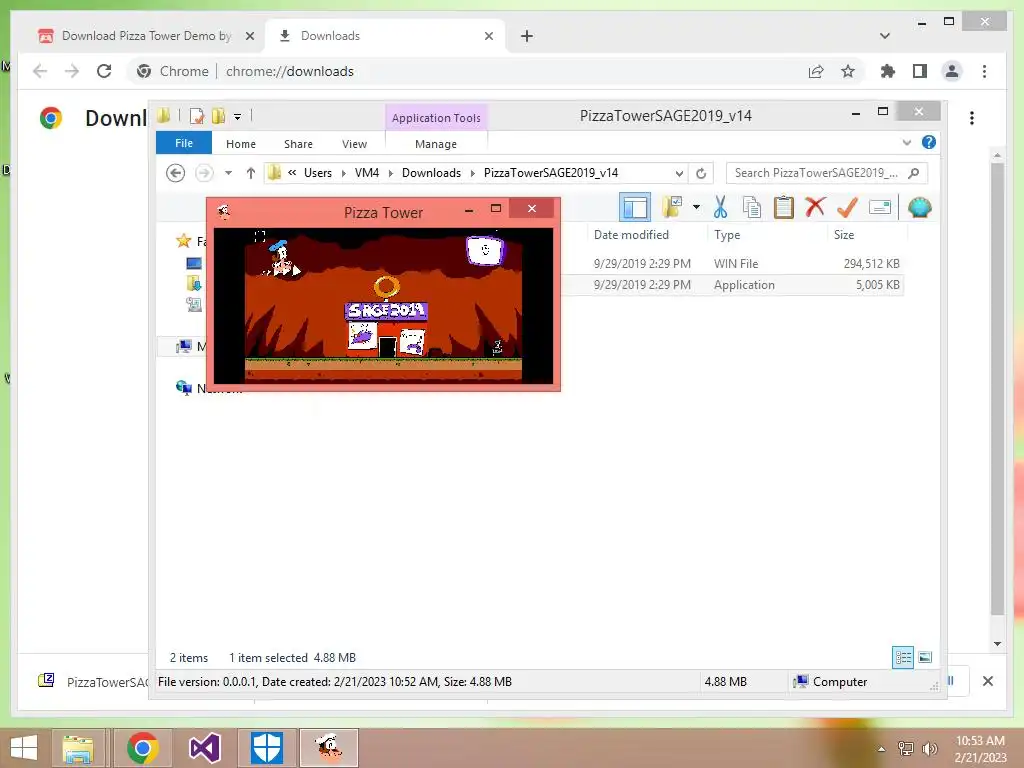
Task: Select the Application row, 5,005 KB
Action: click(x=732, y=285)
